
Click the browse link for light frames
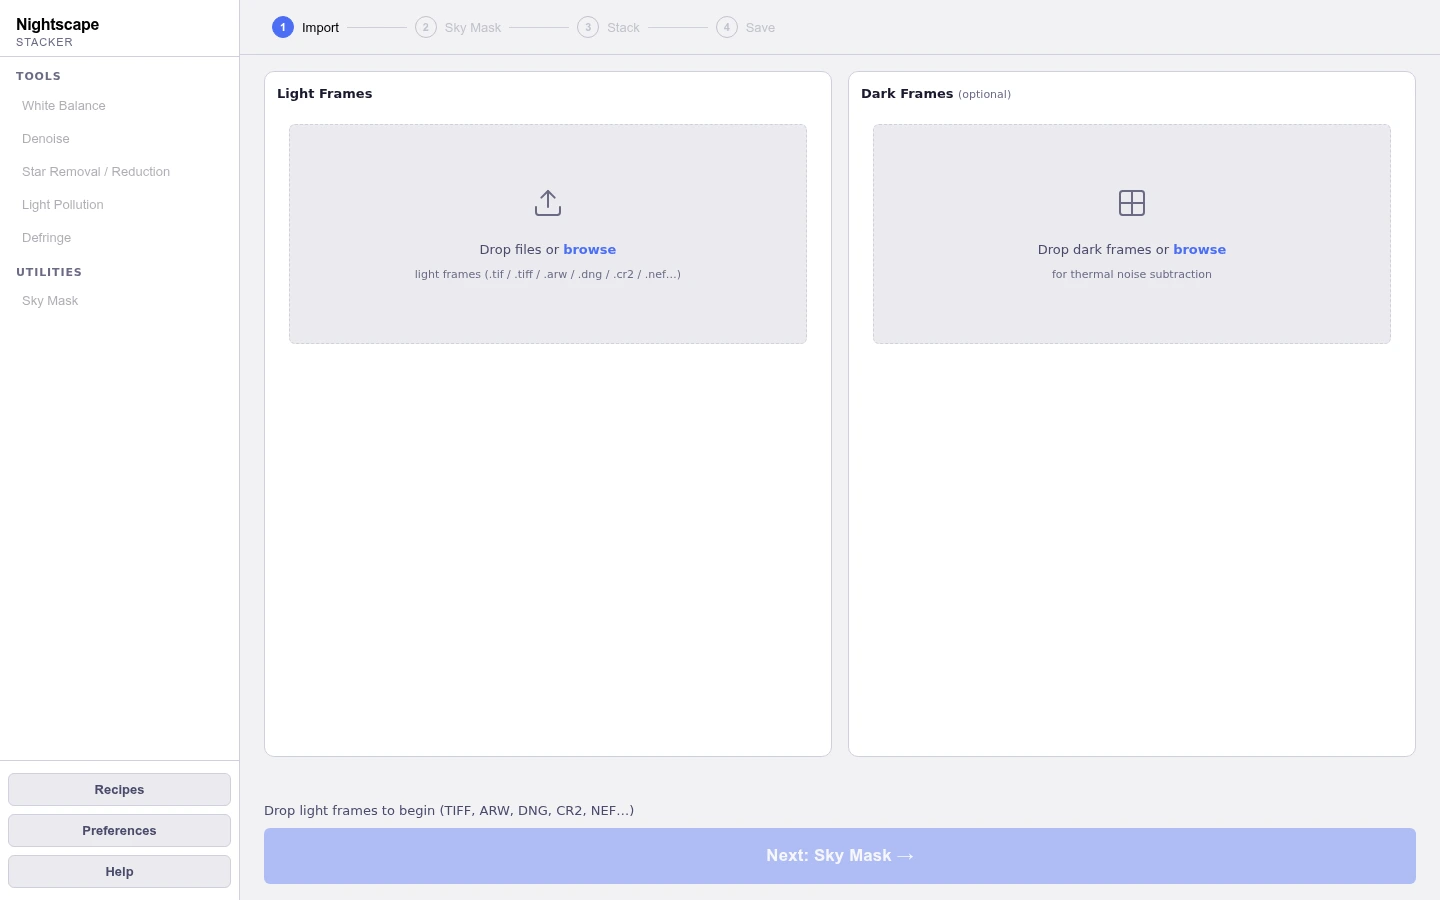pyautogui.click(x=590, y=250)
